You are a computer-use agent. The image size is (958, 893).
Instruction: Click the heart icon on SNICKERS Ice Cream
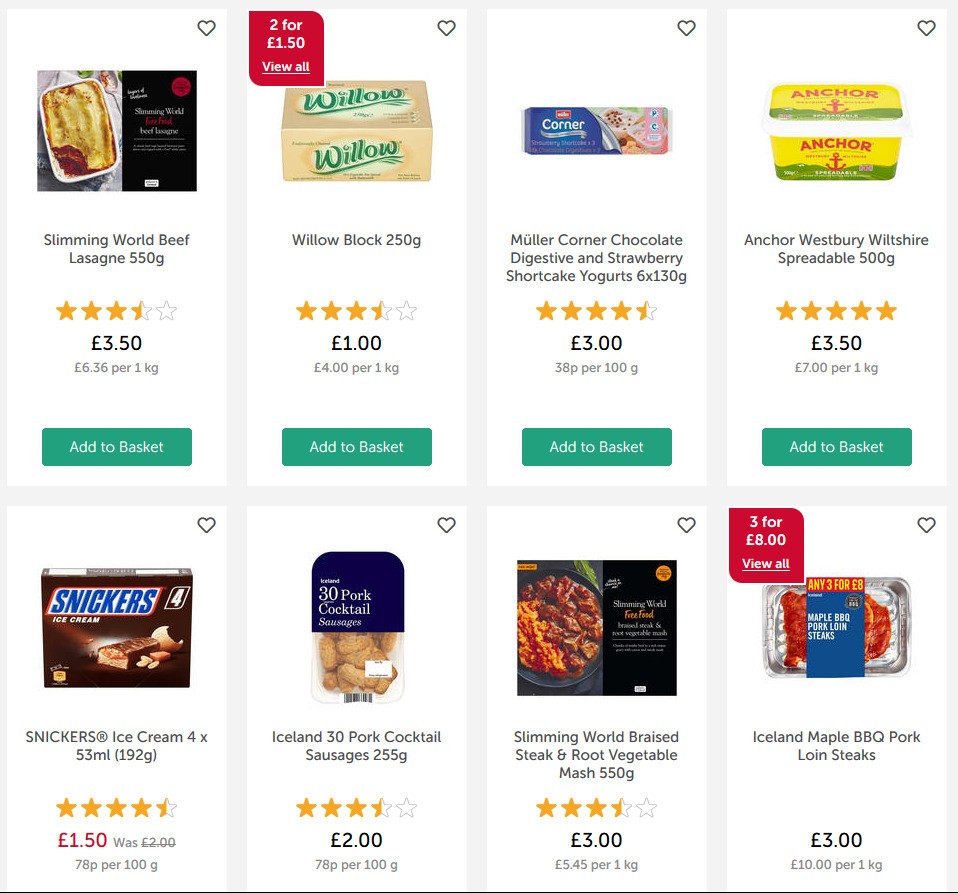206,525
